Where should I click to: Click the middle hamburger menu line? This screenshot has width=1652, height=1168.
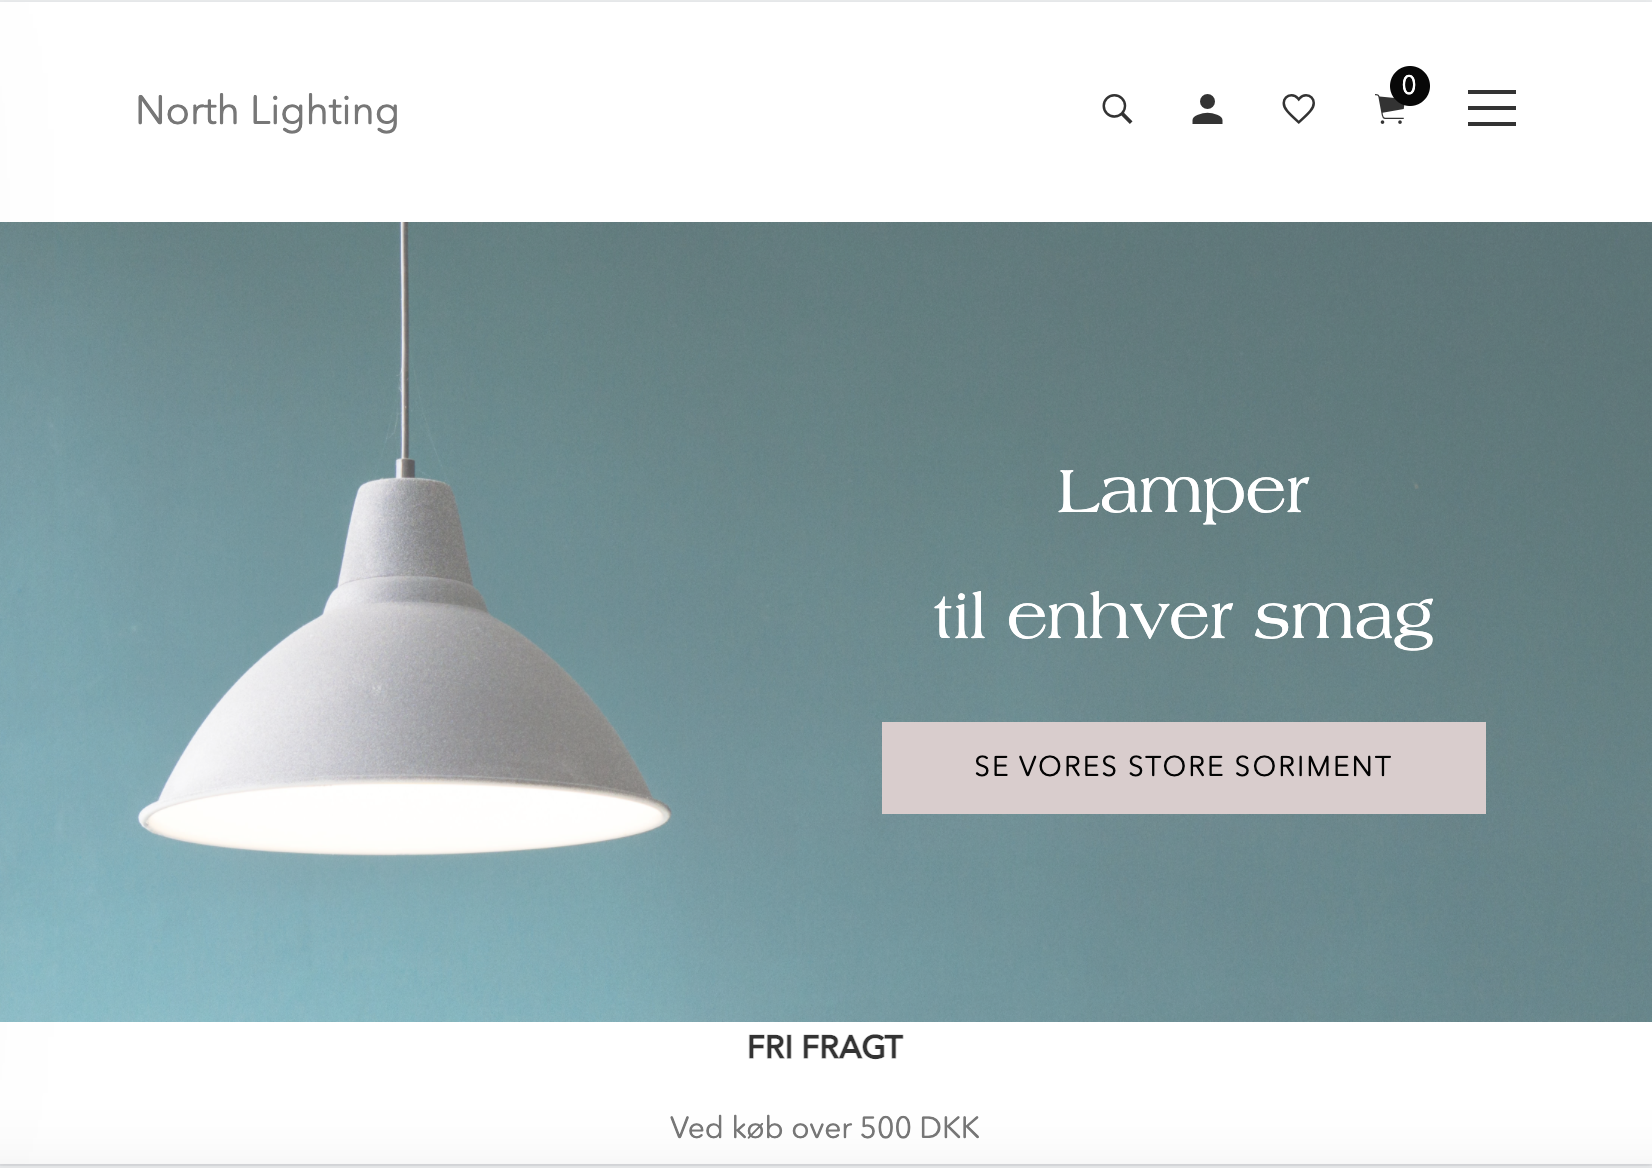(x=1491, y=108)
